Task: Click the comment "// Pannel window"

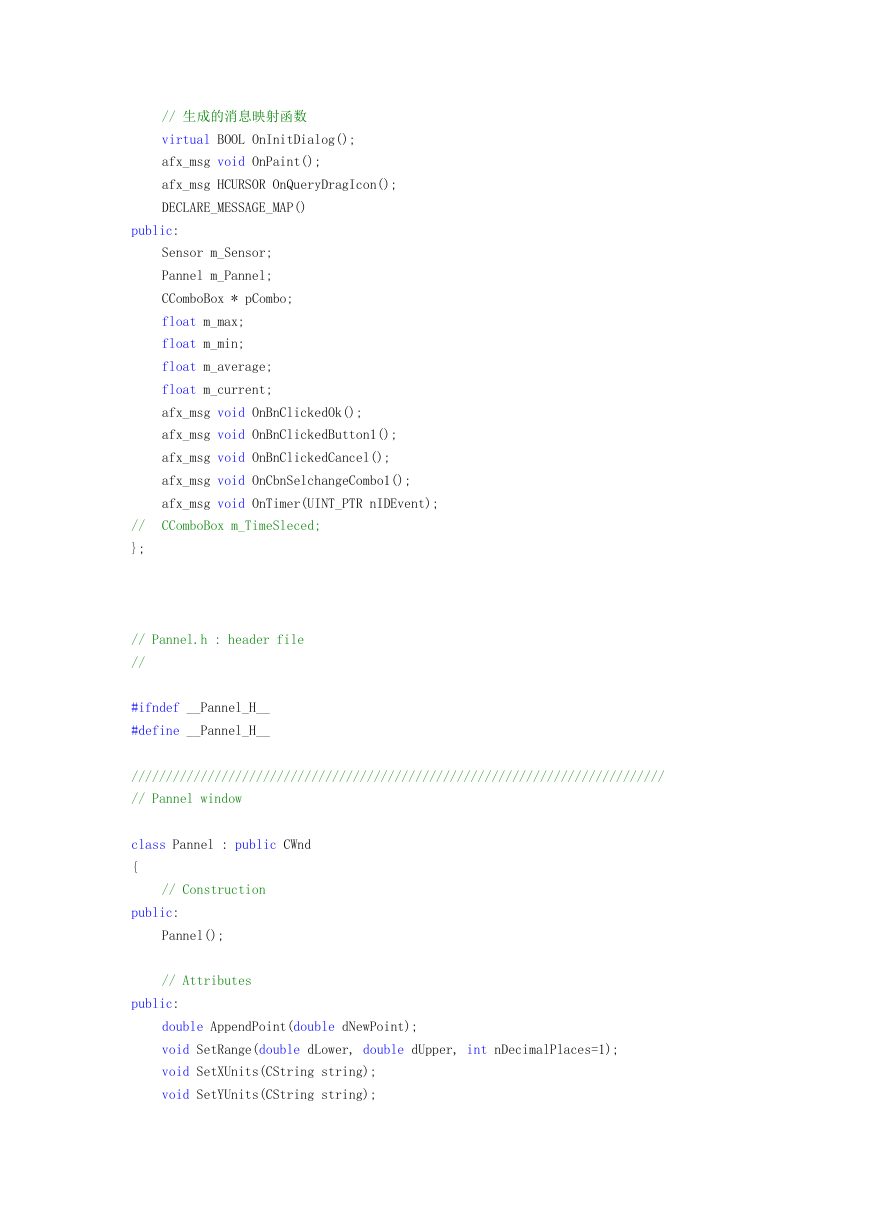Action: (186, 799)
